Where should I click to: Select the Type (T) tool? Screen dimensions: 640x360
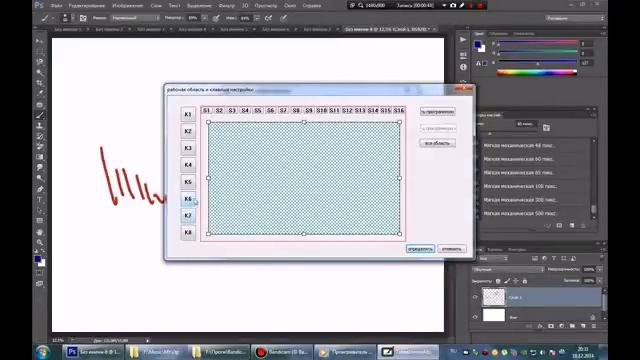pos(40,200)
